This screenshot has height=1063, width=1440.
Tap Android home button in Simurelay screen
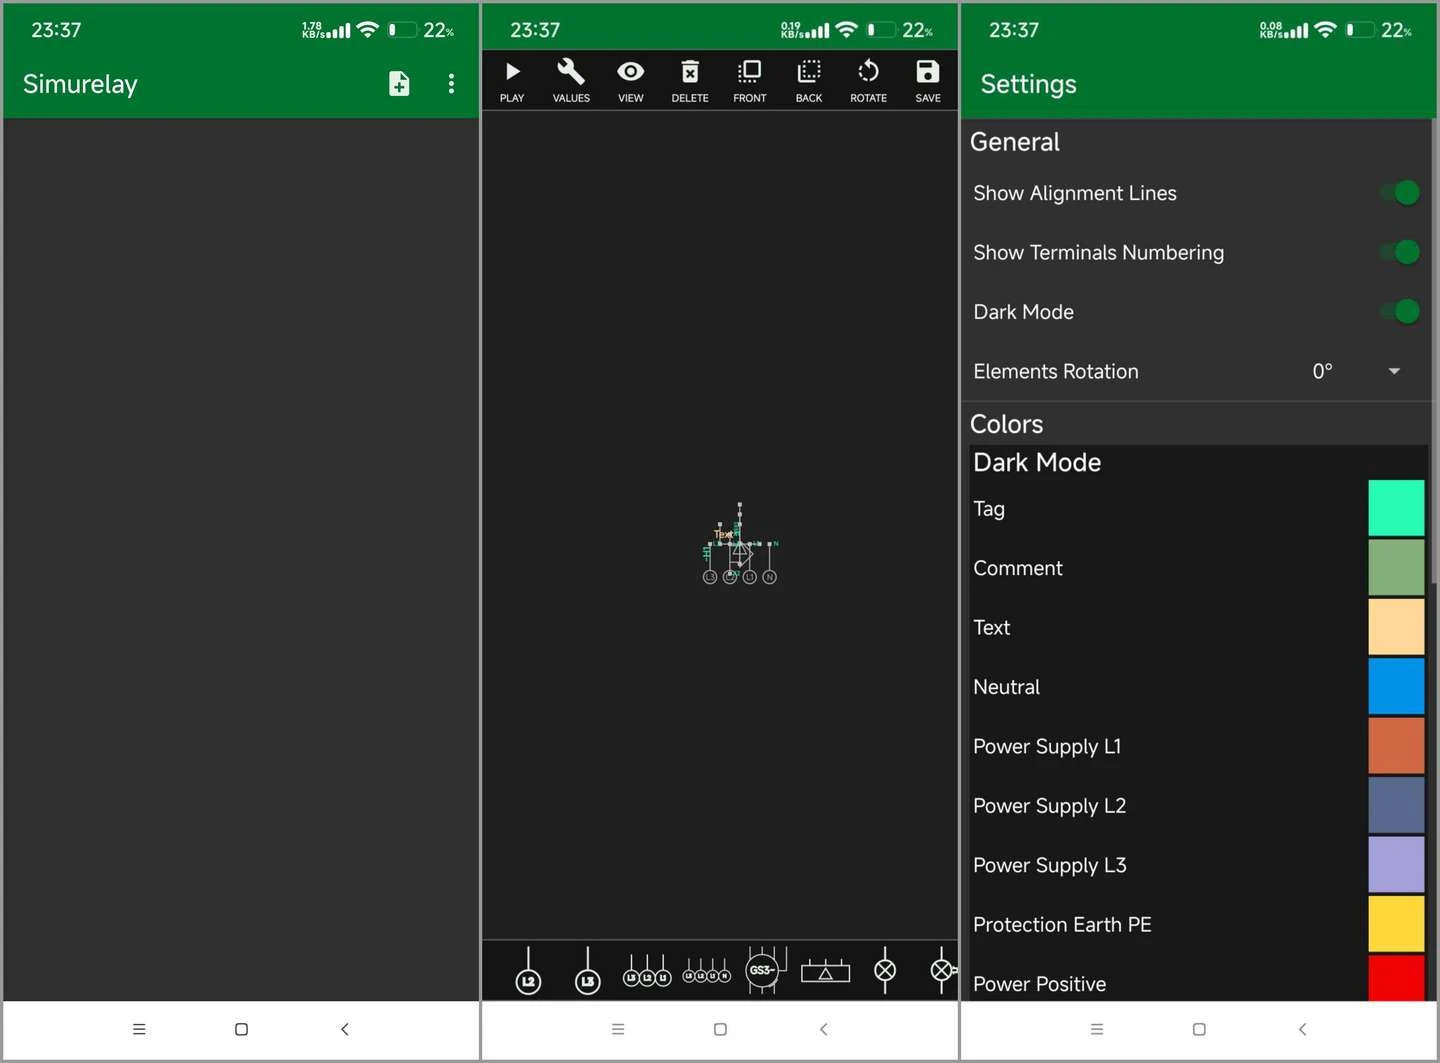[x=241, y=1029]
